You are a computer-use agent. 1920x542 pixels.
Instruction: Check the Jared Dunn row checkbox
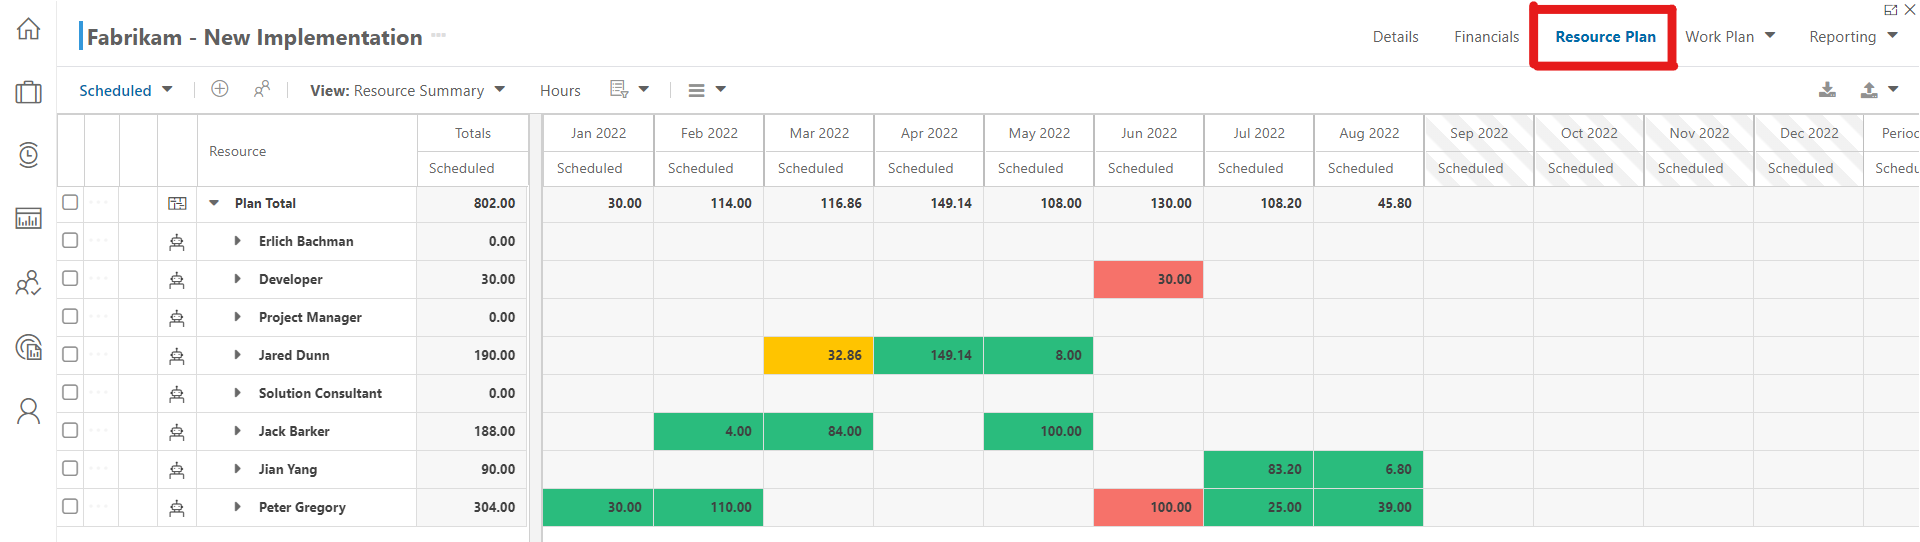pyautogui.click(x=70, y=354)
